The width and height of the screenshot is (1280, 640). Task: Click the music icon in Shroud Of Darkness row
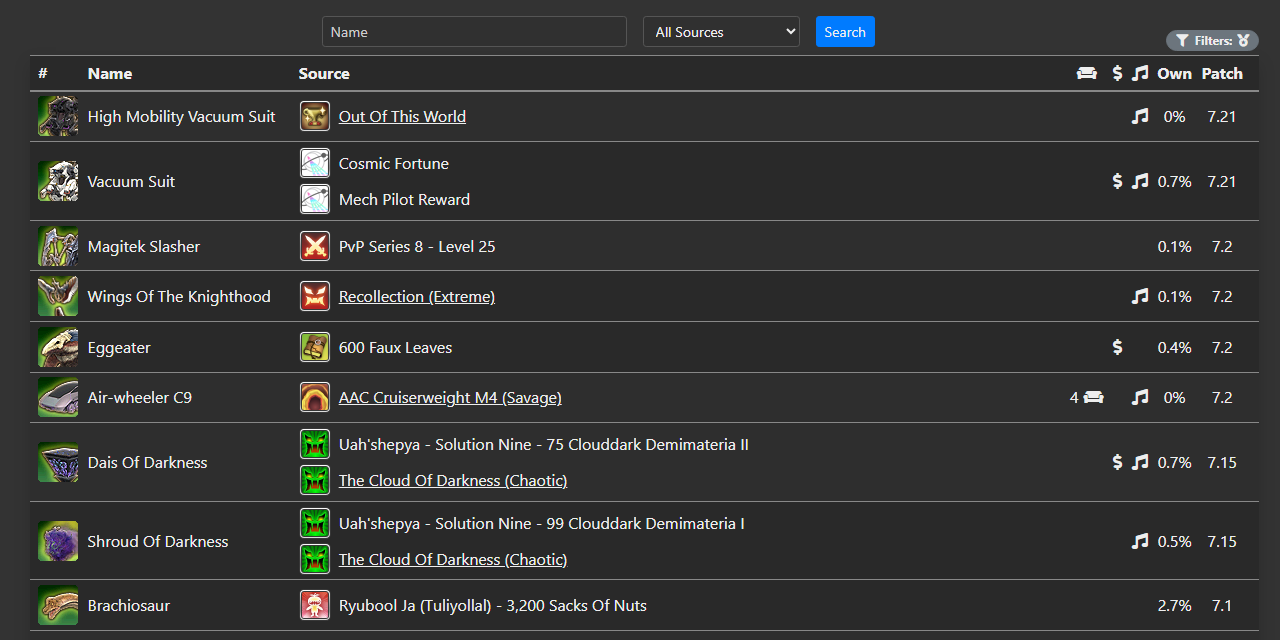point(1140,541)
